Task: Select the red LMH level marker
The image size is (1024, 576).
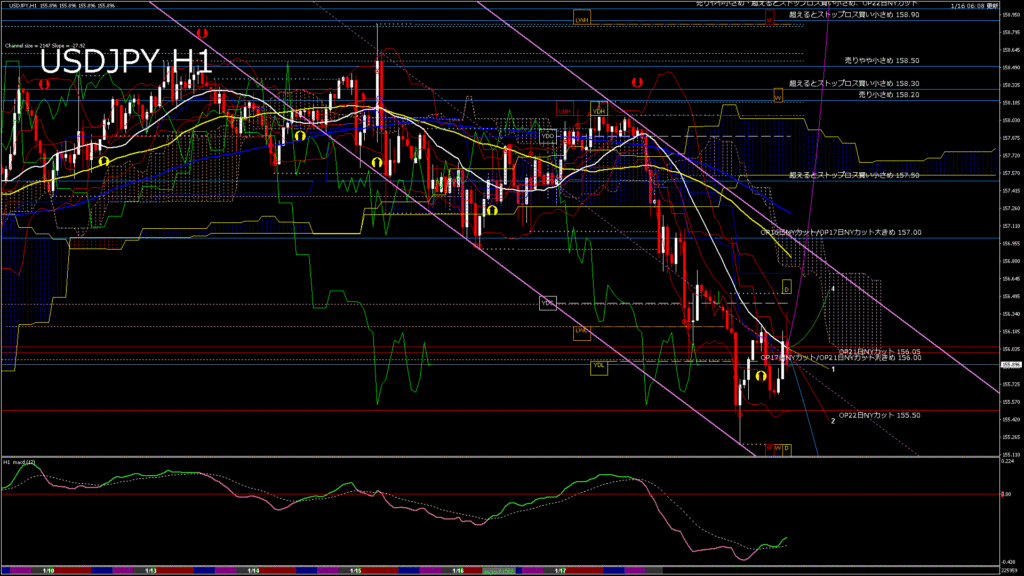Action: [x=564, y=111]
